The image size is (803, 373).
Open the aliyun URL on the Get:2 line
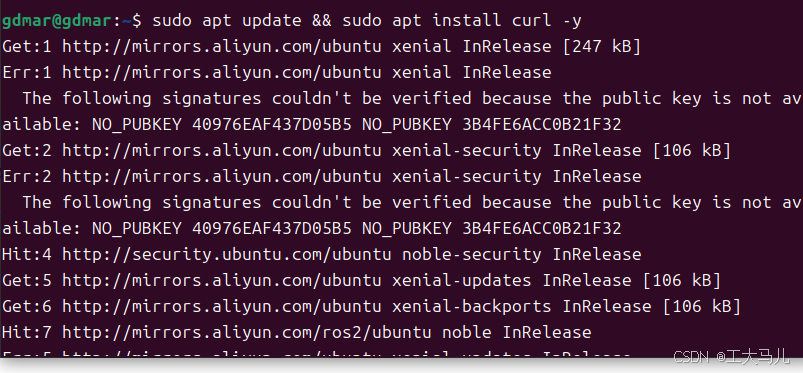click(x=222, y=151)
